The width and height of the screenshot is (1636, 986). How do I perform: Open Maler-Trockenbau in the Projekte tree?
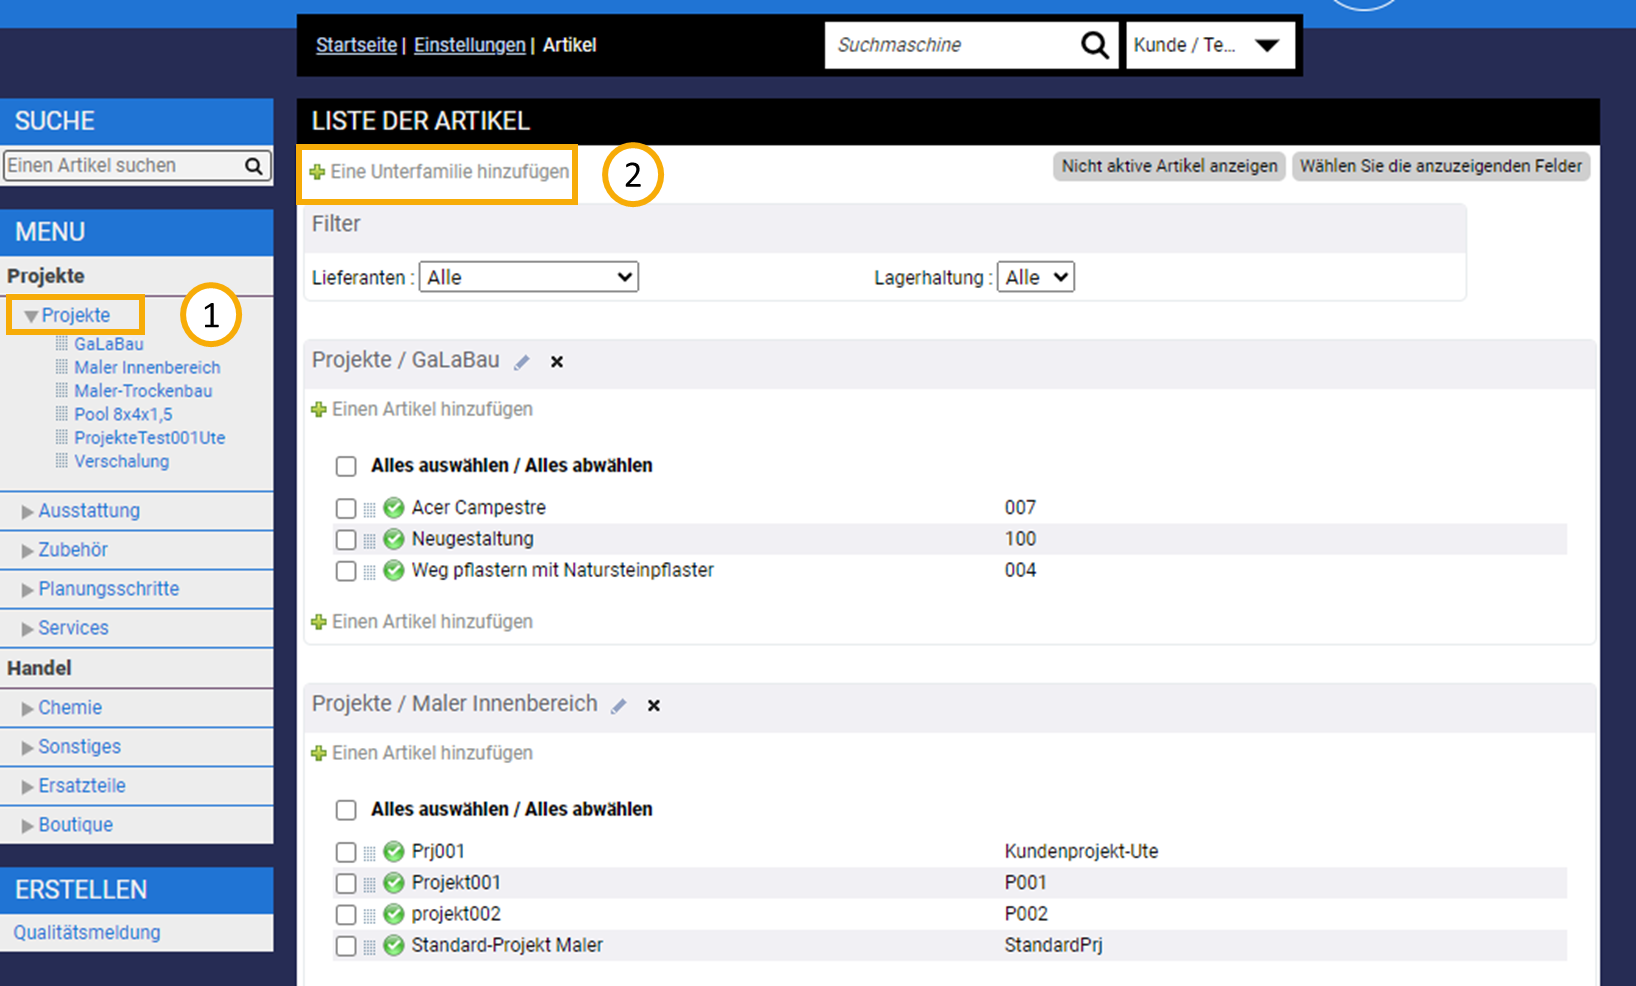143,391
